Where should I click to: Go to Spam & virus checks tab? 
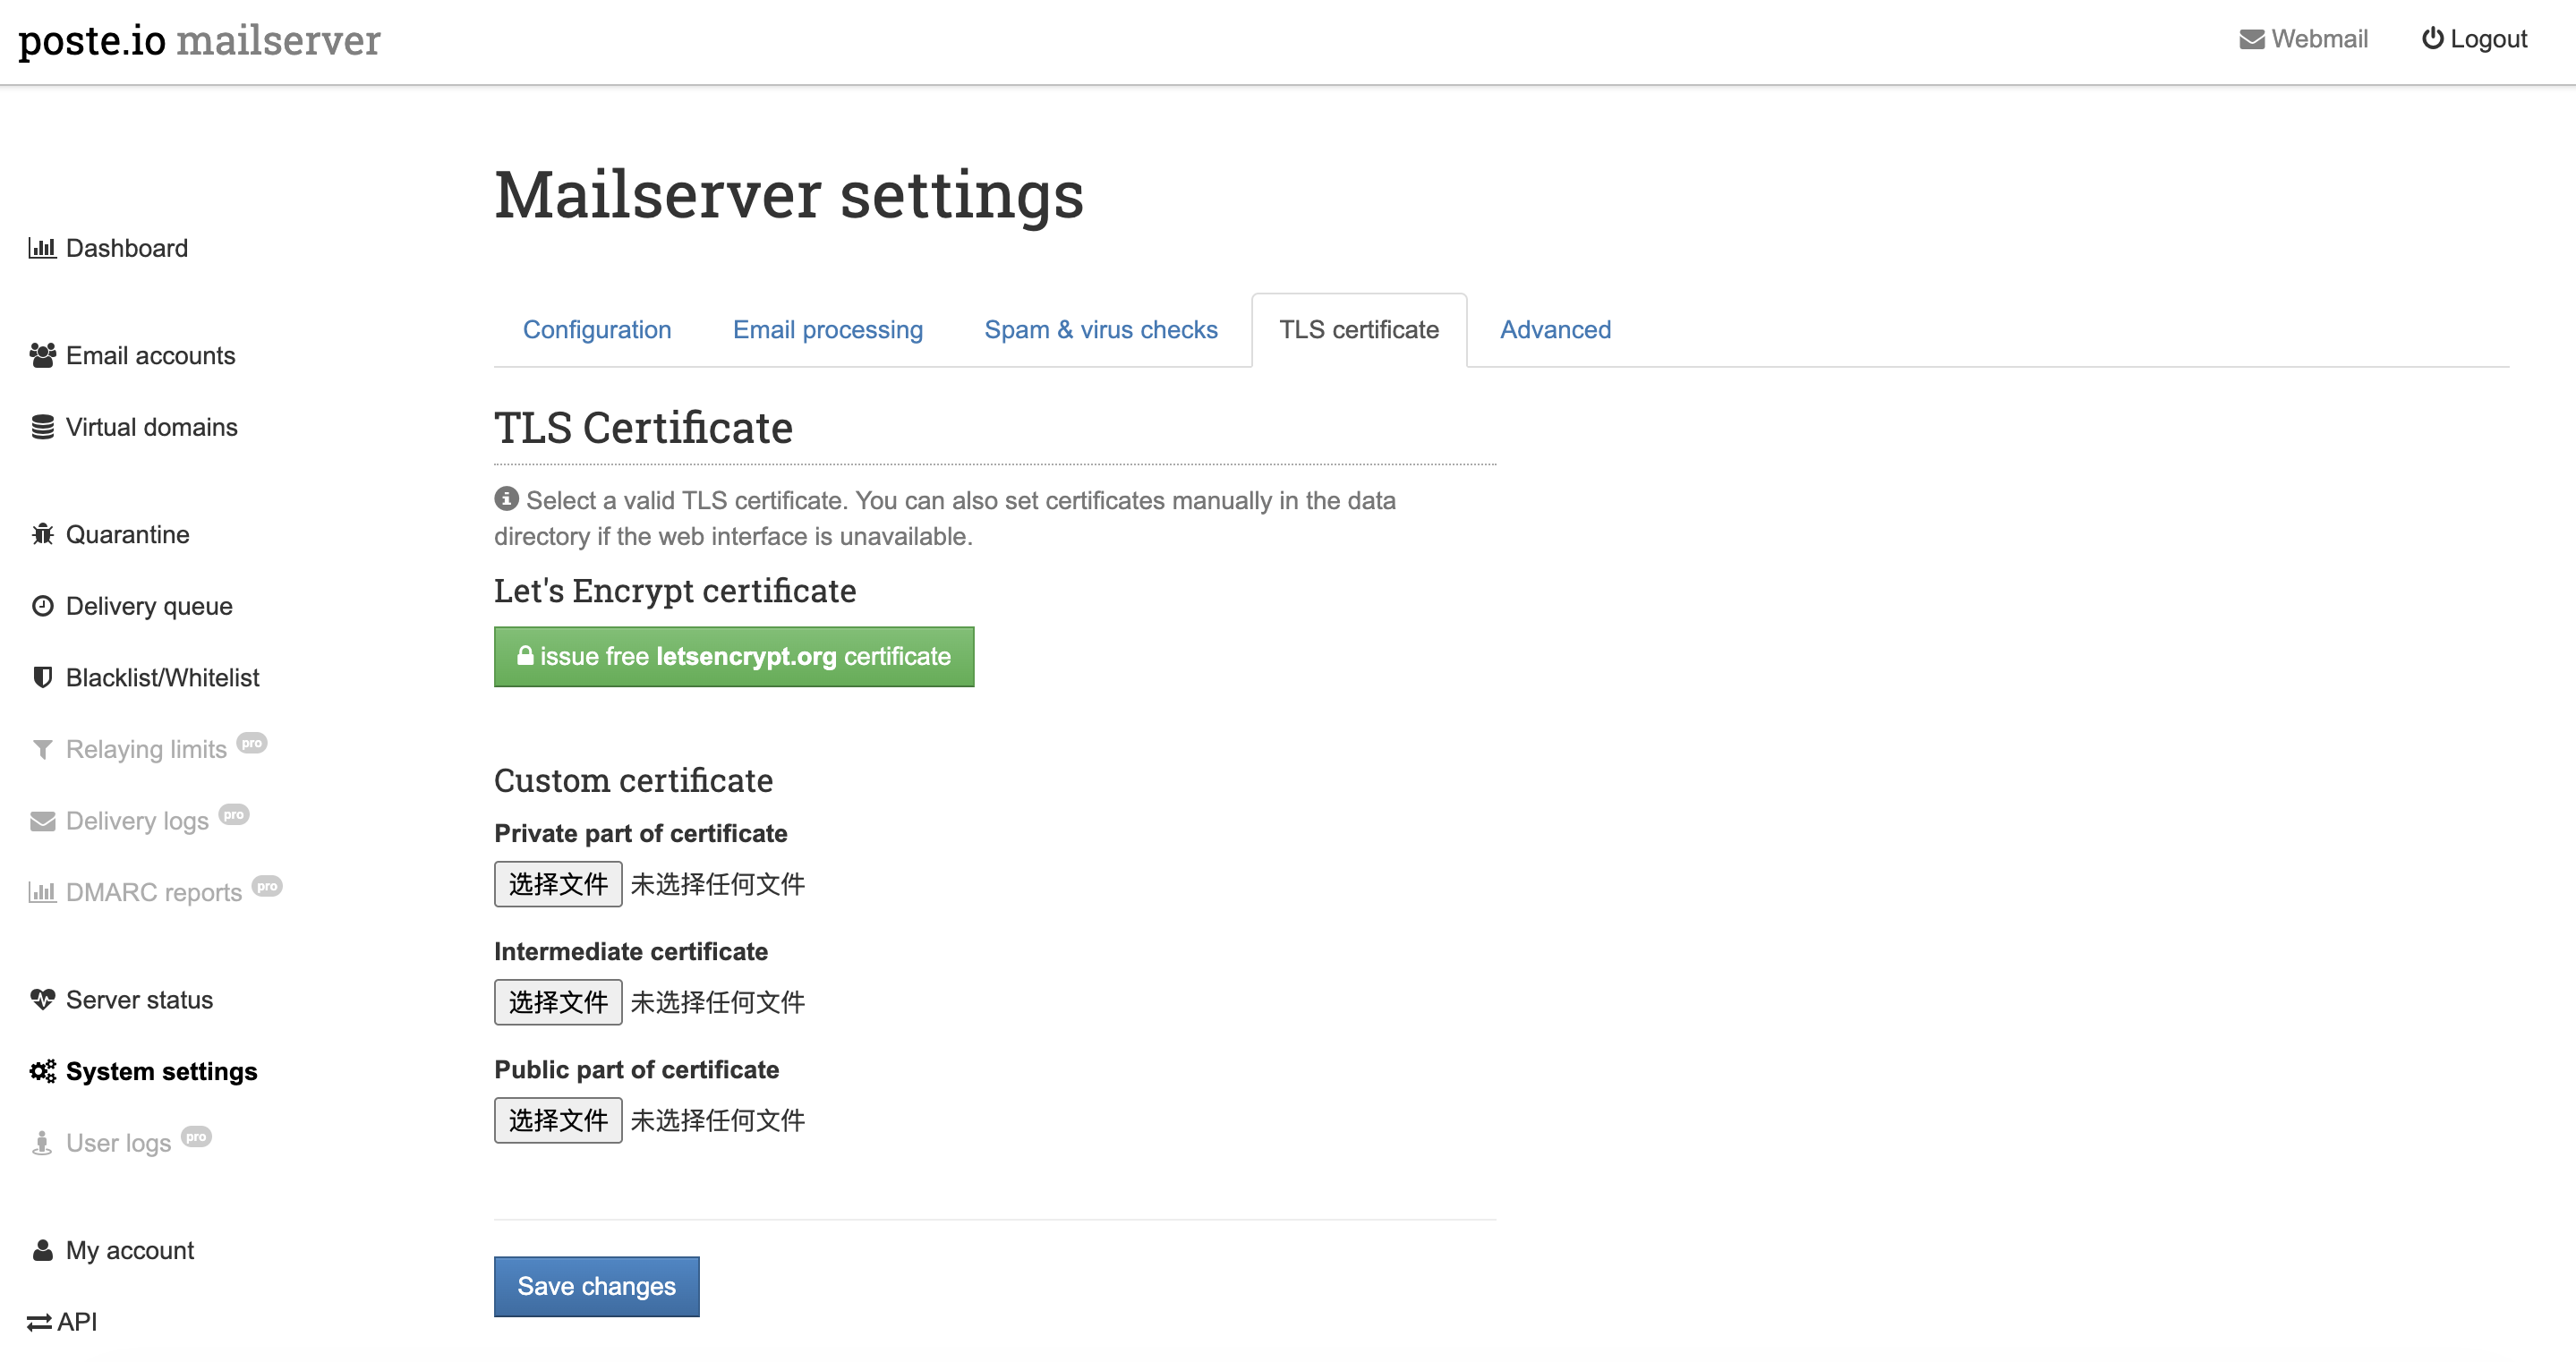tap(1100, 330)
